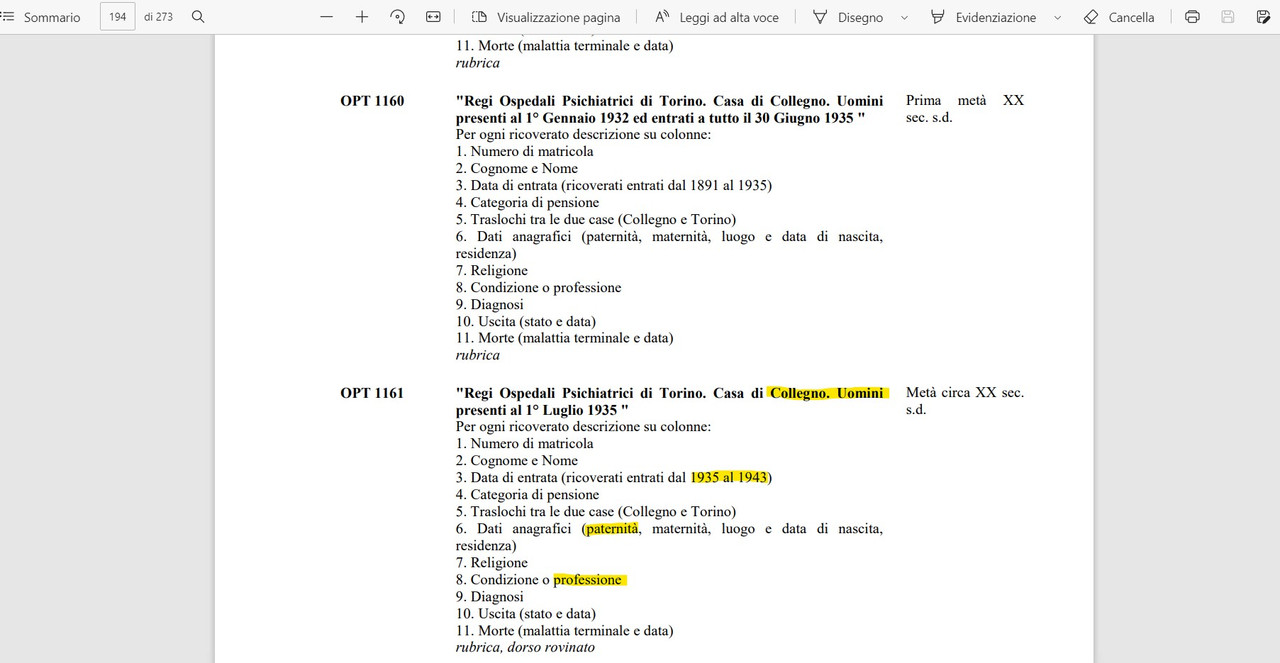Print the document with printer icon
This screenshot has width=1280, height=663.
[1192, 17]
